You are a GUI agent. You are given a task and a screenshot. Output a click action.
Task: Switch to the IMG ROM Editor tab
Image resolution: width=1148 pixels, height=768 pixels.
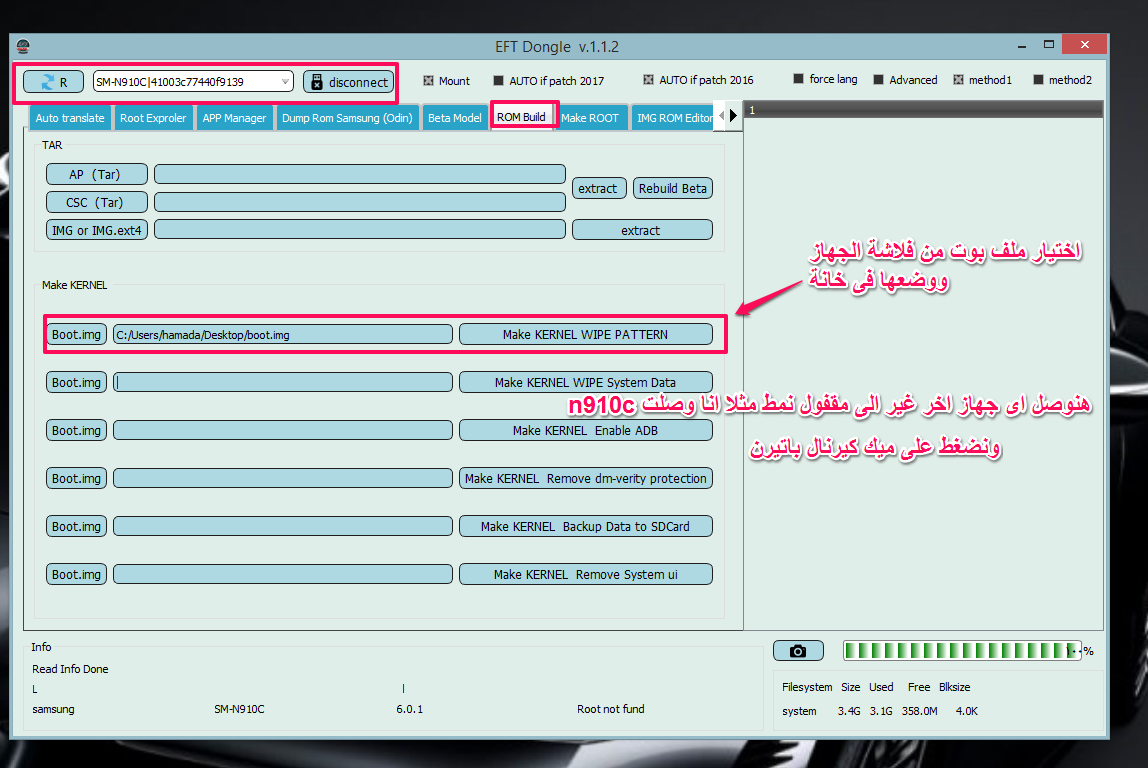(x=674, y=118)
